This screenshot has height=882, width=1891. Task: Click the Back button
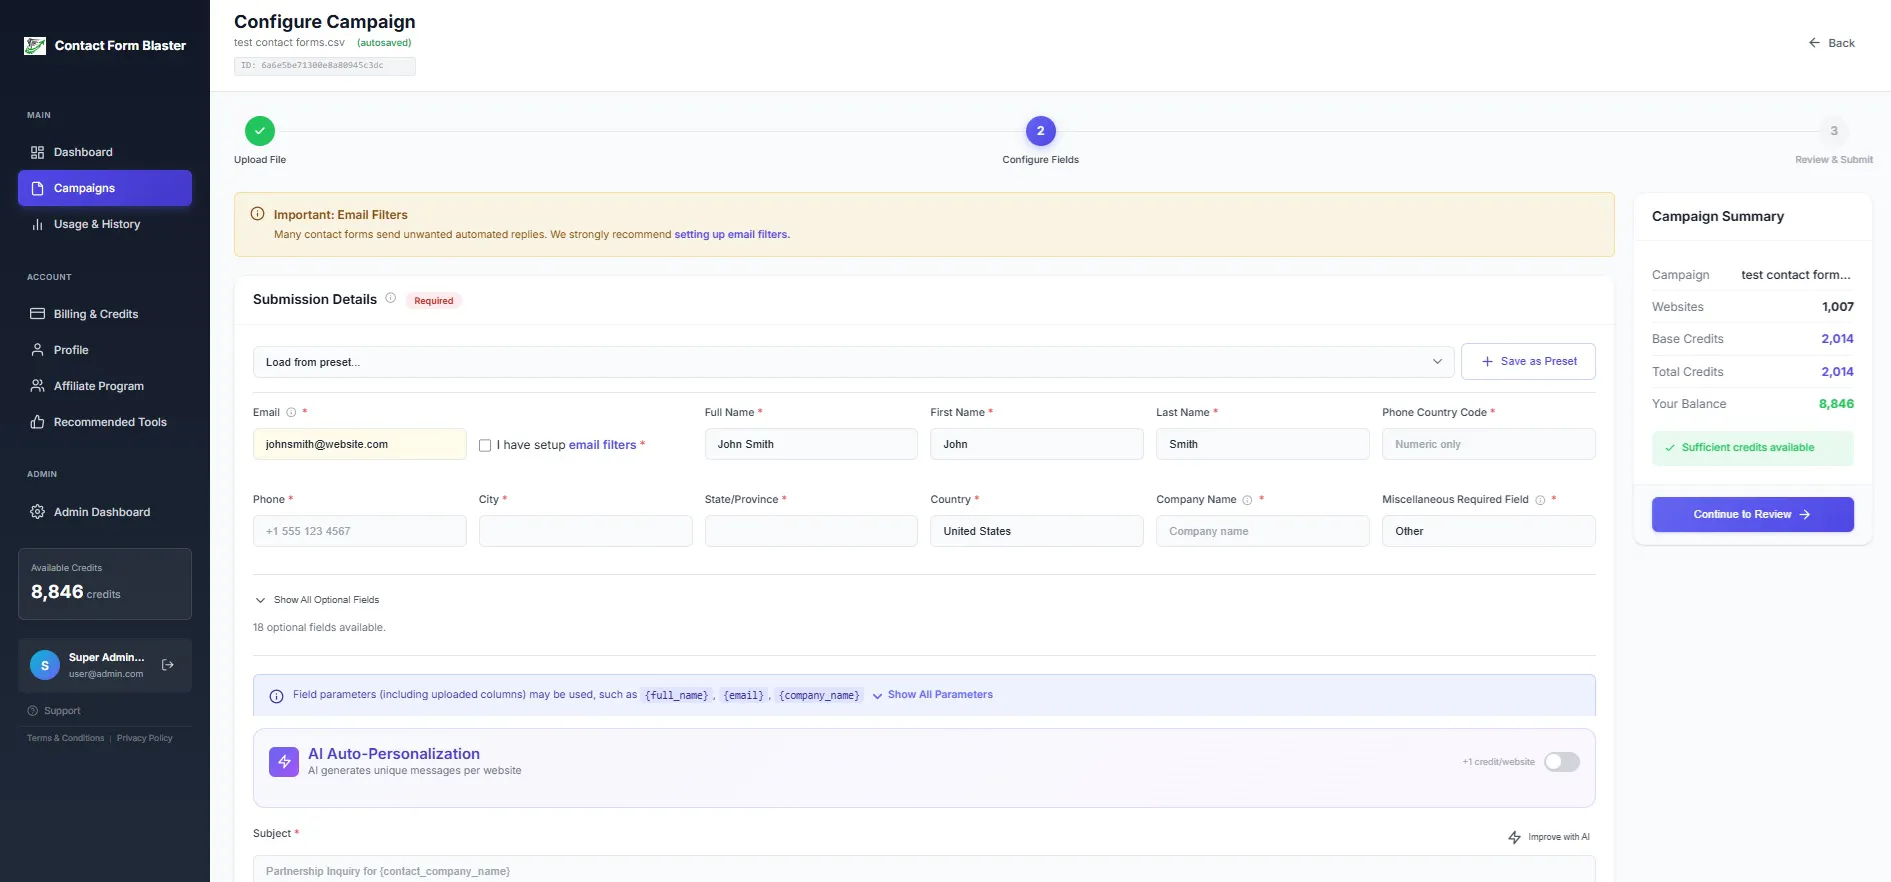(x=1831, y=43)
